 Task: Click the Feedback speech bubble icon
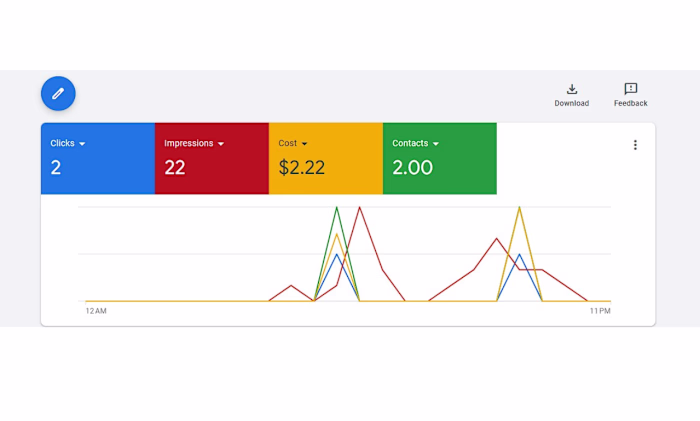pyautogui.click(x=631, y=89)
